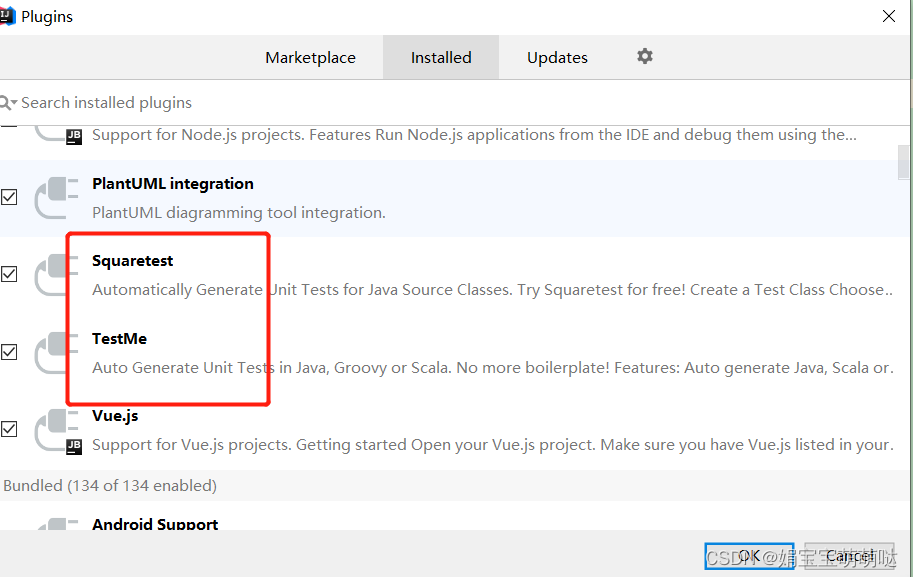Viewport: 913px width, 577px height.
Task: Click the IntelliJ logo in title bar
Action: [x=6, y=16]
